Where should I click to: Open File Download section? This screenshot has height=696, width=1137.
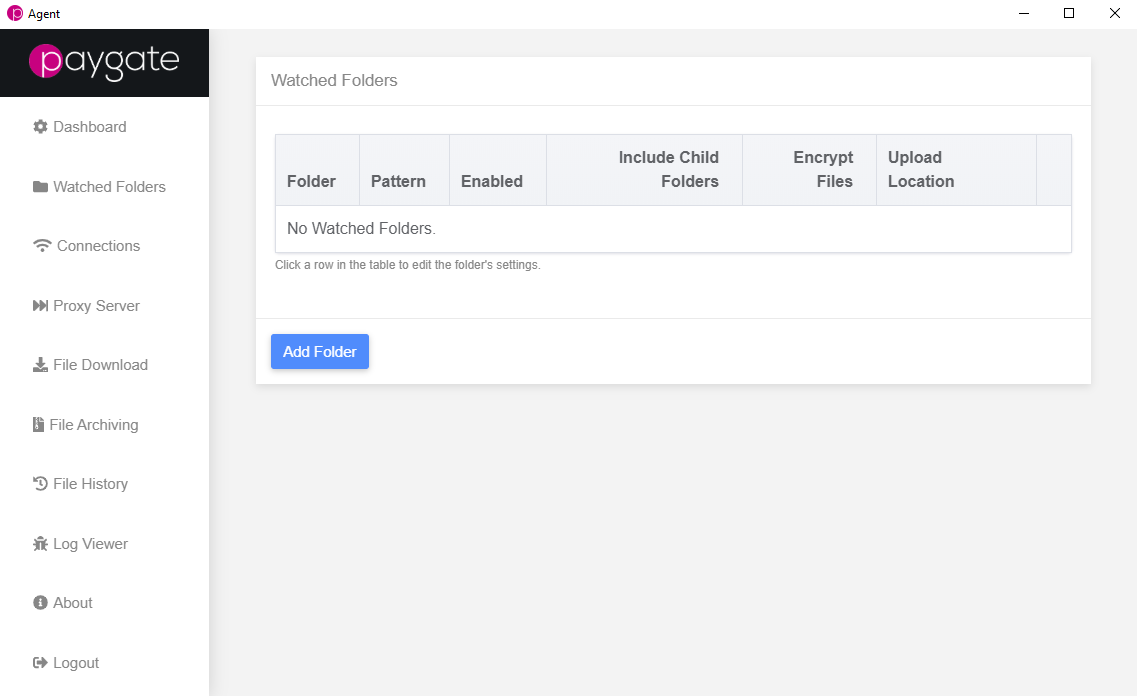pos(91,365)
